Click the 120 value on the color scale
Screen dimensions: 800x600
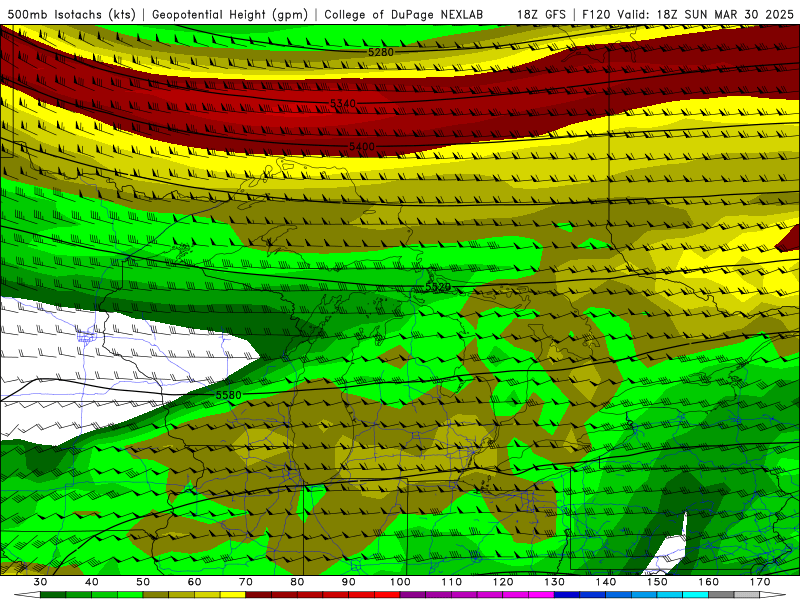503,582
